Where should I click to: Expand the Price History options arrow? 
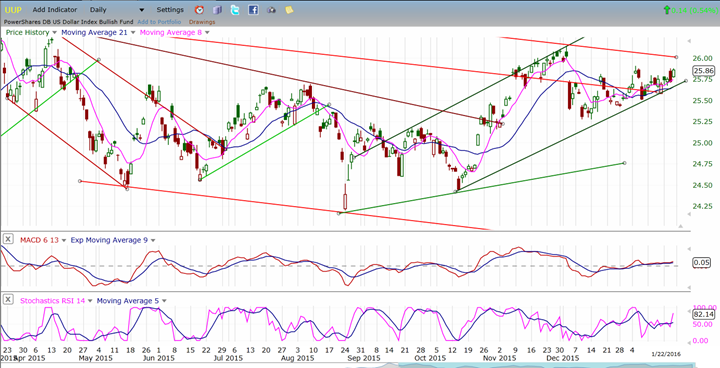point(54,33)
